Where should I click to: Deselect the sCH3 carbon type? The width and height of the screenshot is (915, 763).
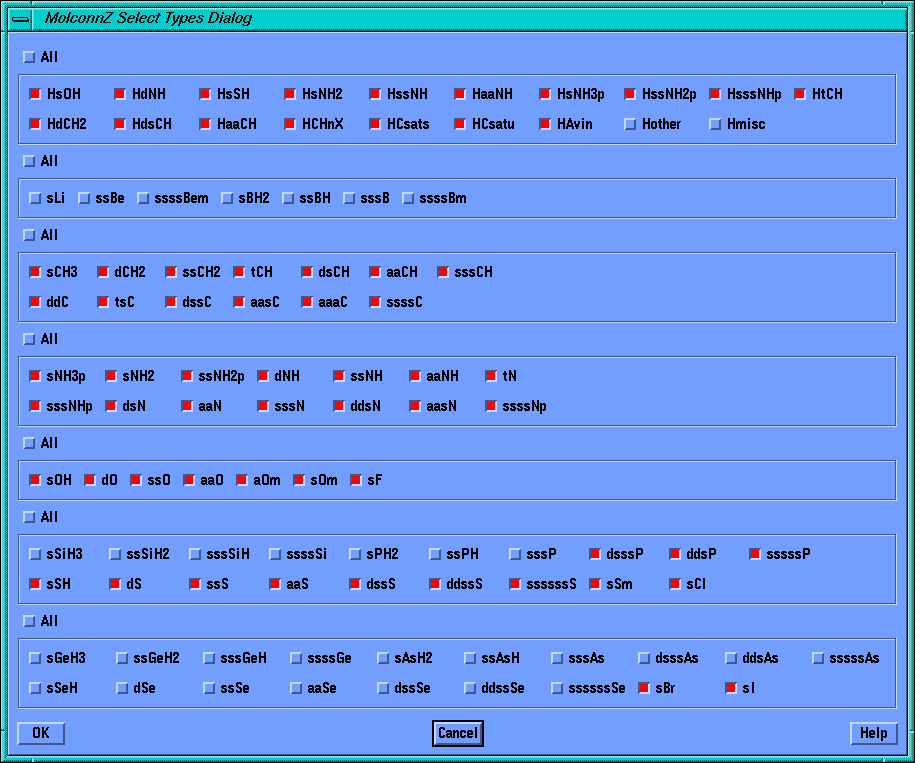(x=36, y=272)
